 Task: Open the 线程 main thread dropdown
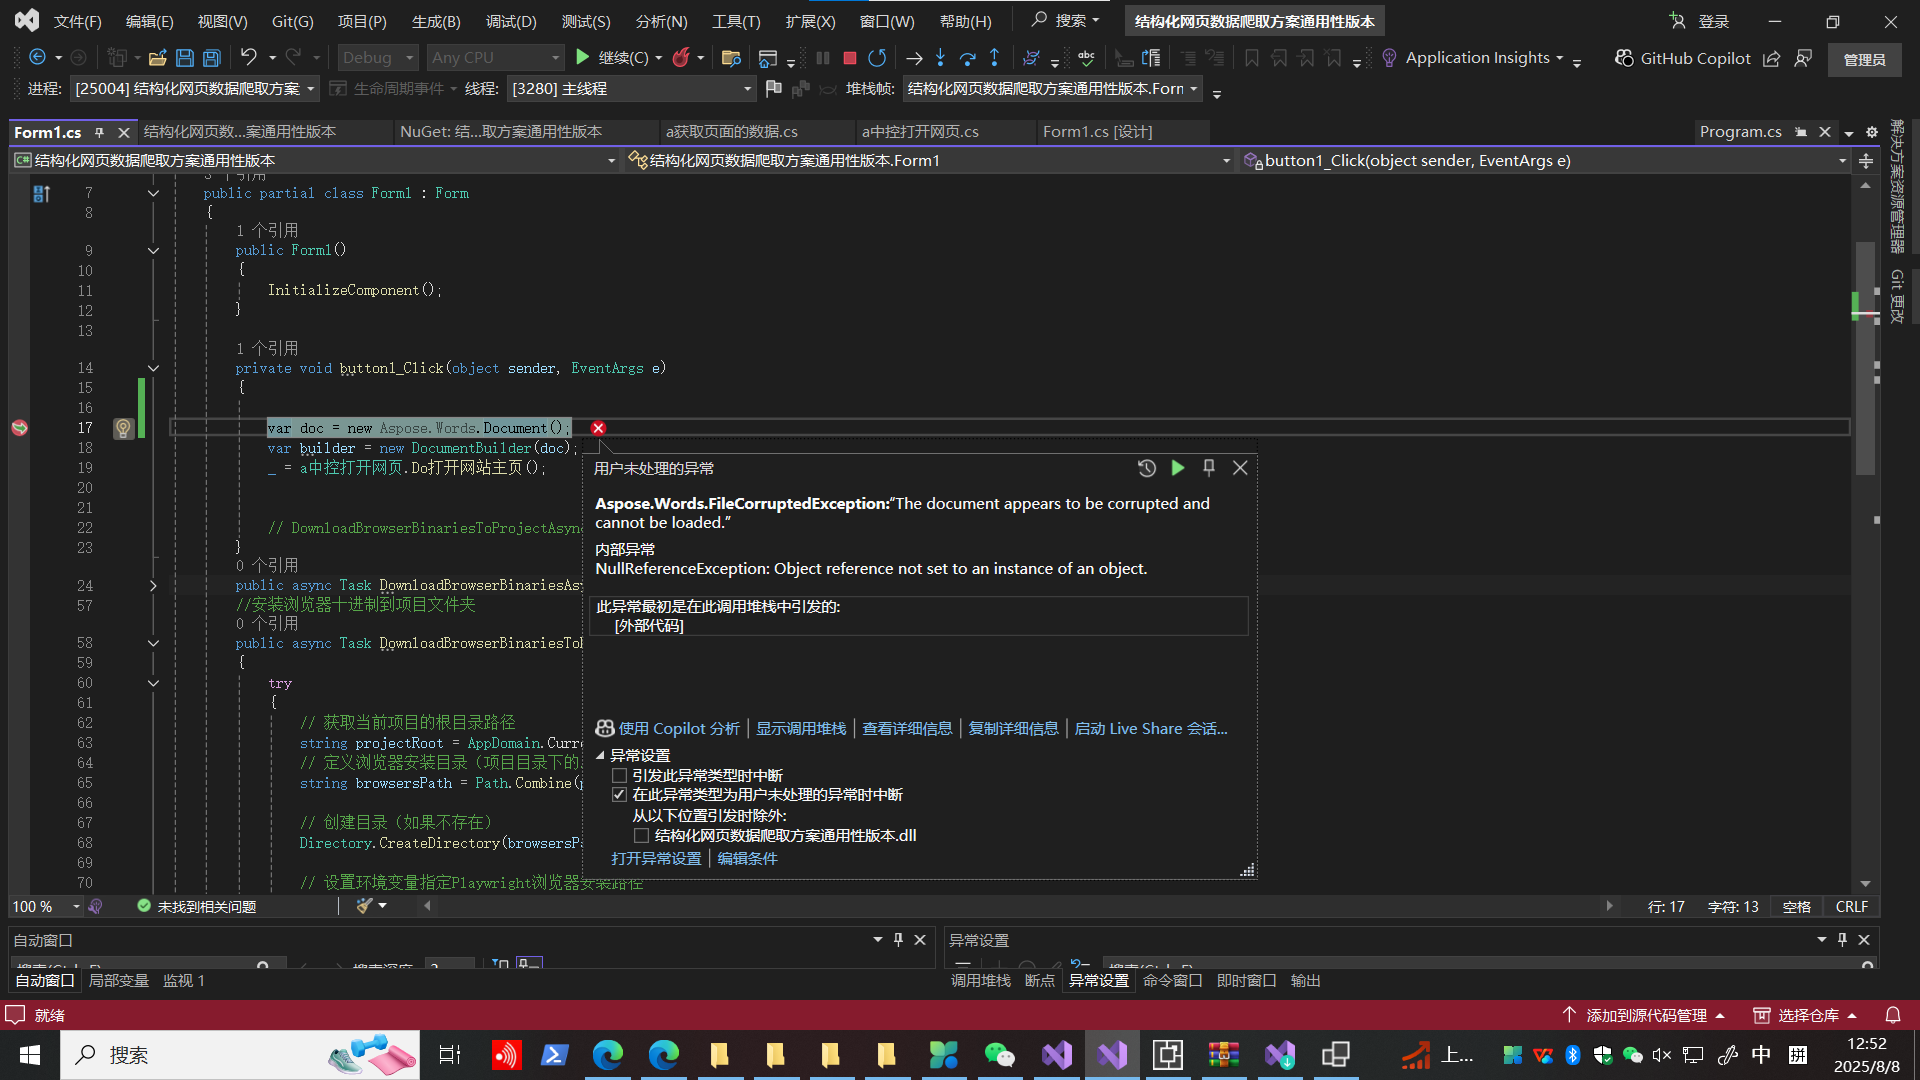point(747,89)
